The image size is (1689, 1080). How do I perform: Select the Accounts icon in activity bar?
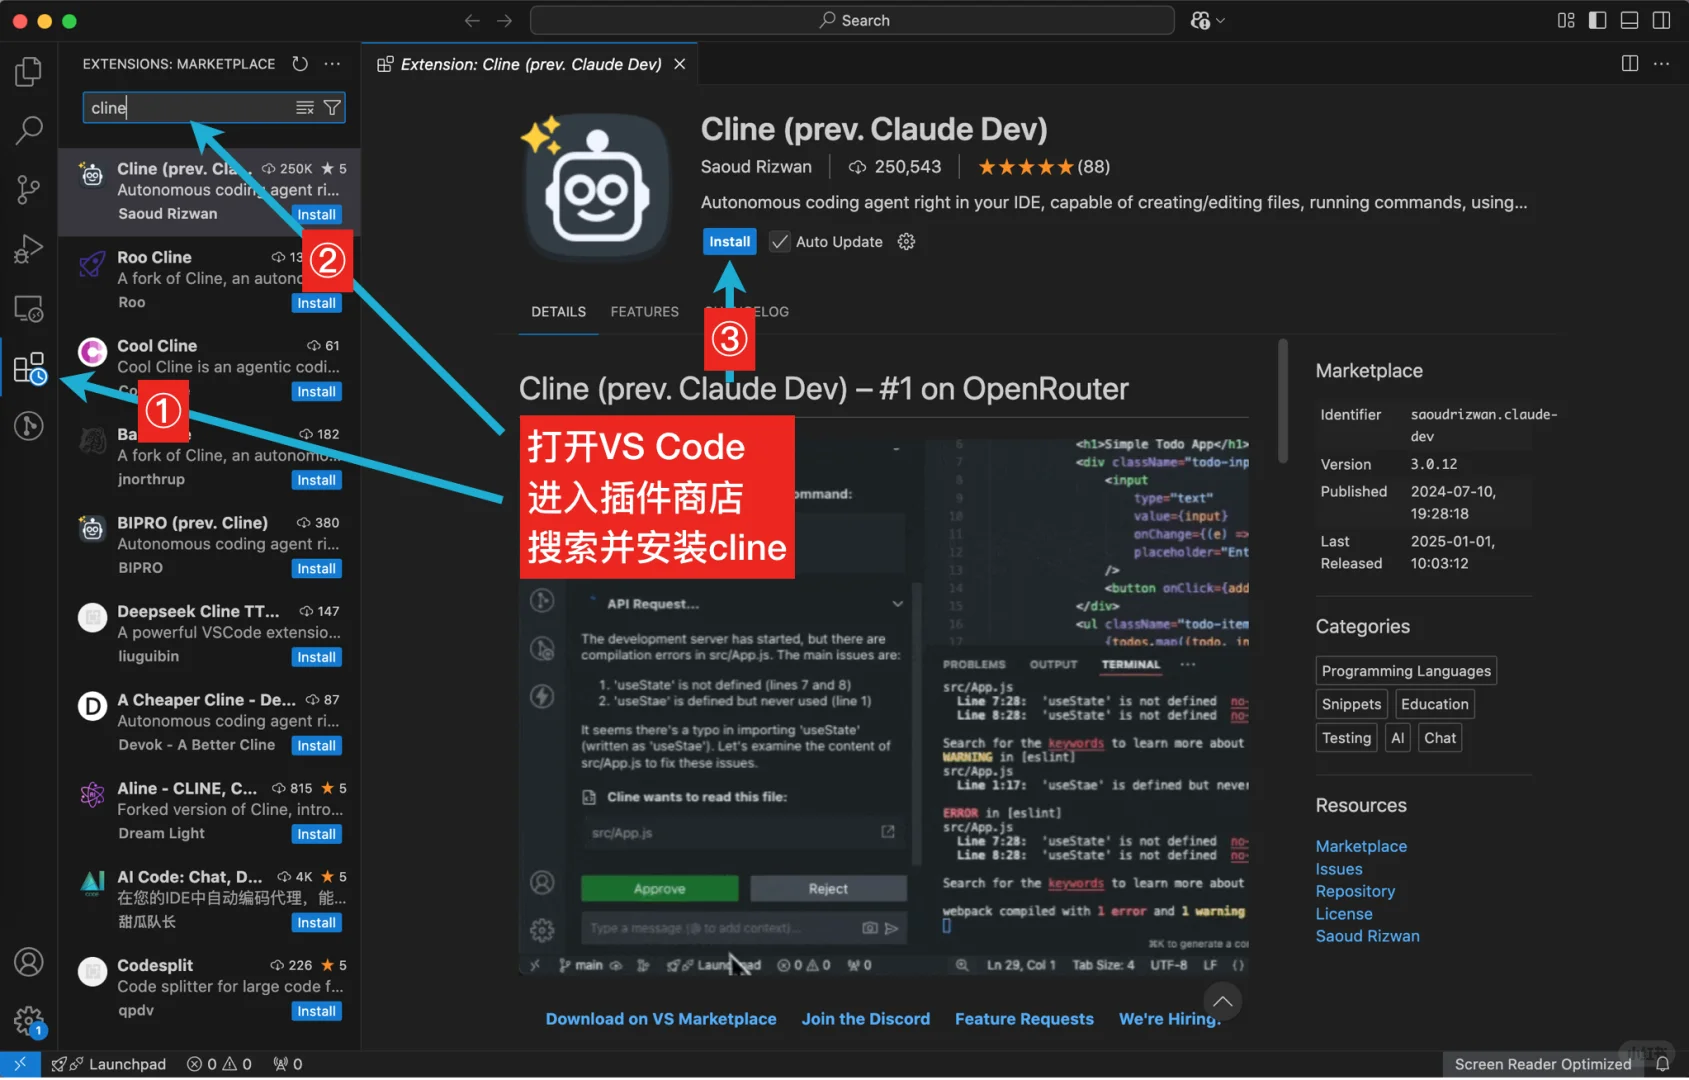[x=28, y=962]
